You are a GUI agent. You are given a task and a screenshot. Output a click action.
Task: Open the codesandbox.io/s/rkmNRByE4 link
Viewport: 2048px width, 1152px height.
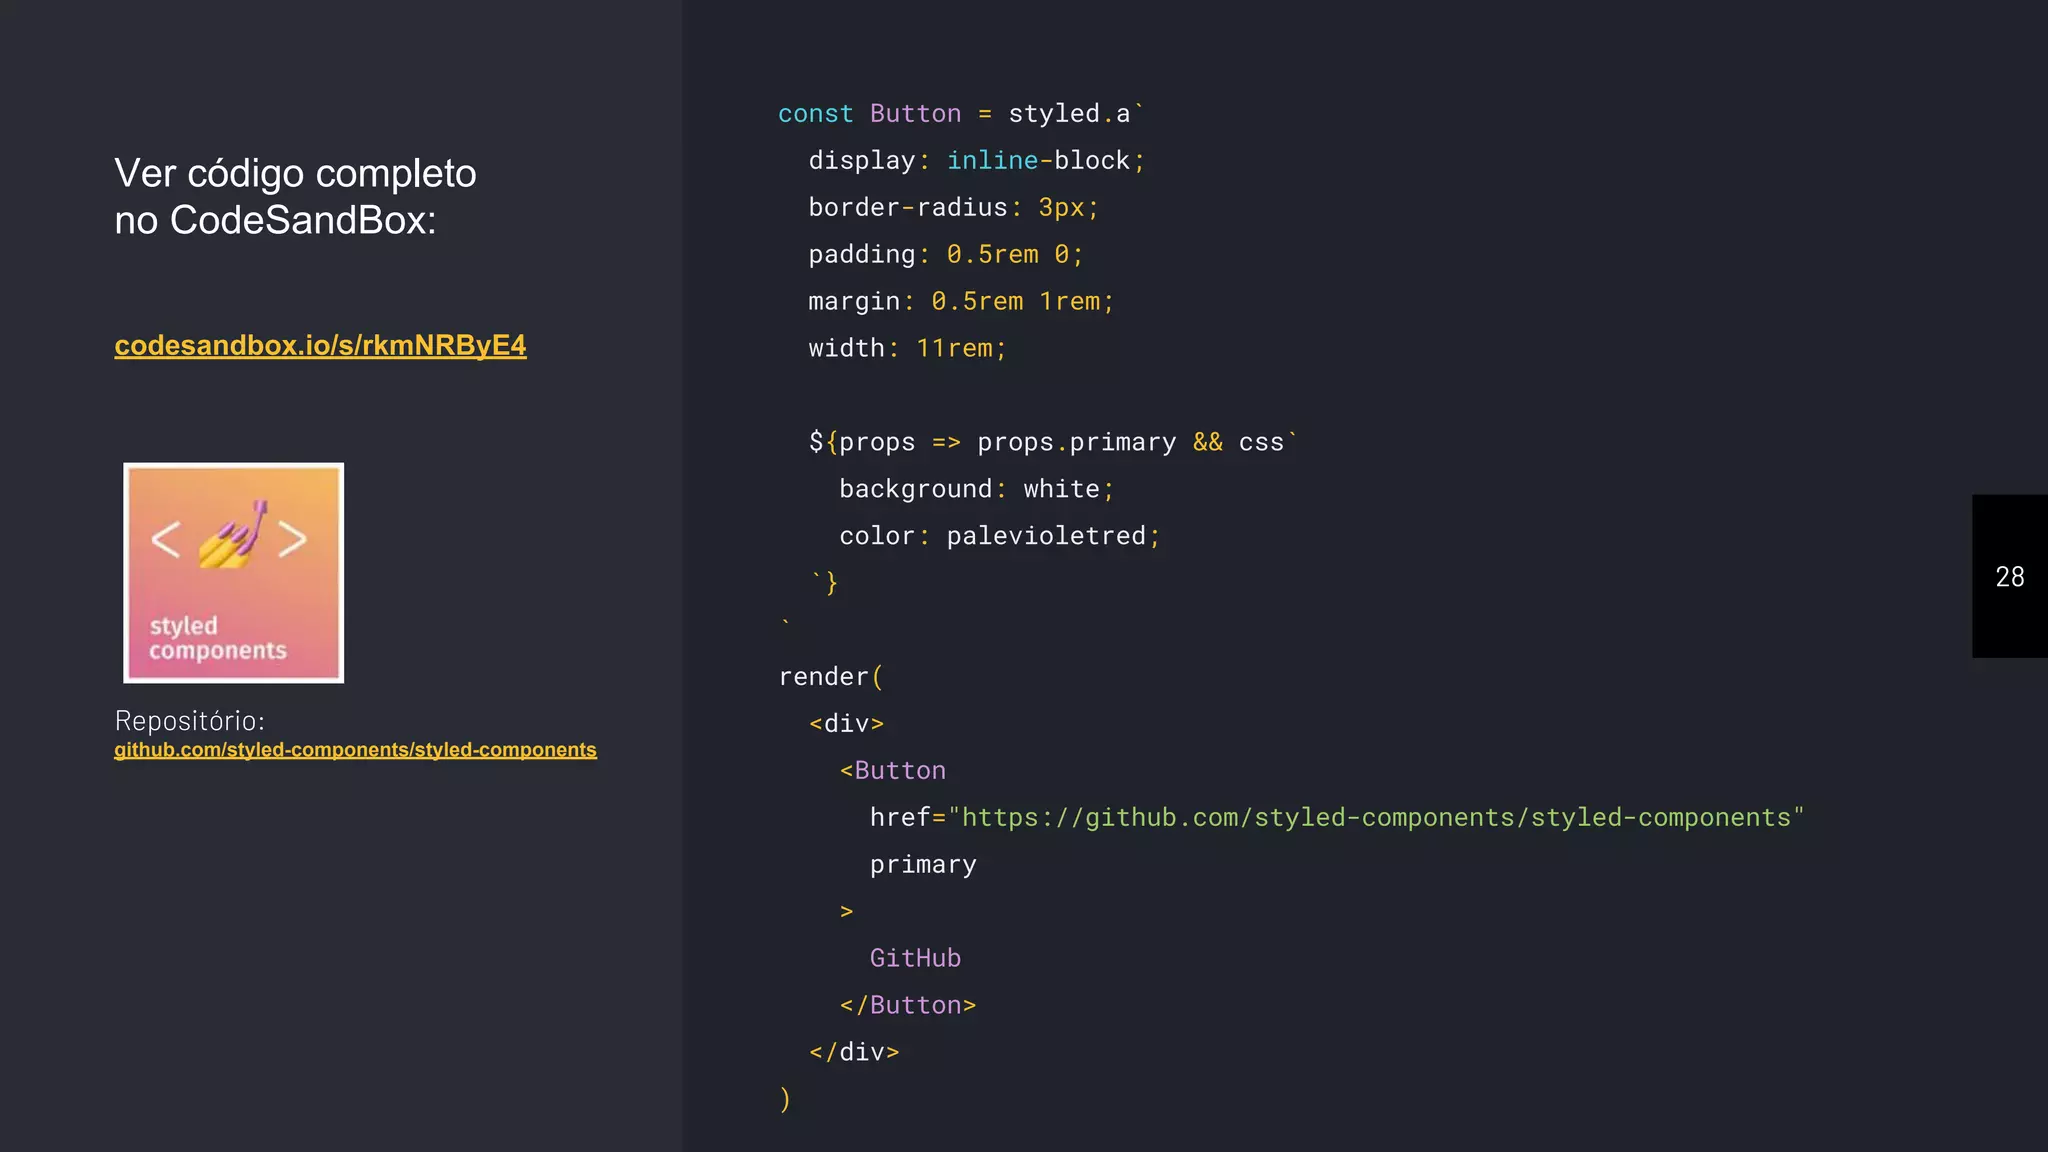click(320, 345)
